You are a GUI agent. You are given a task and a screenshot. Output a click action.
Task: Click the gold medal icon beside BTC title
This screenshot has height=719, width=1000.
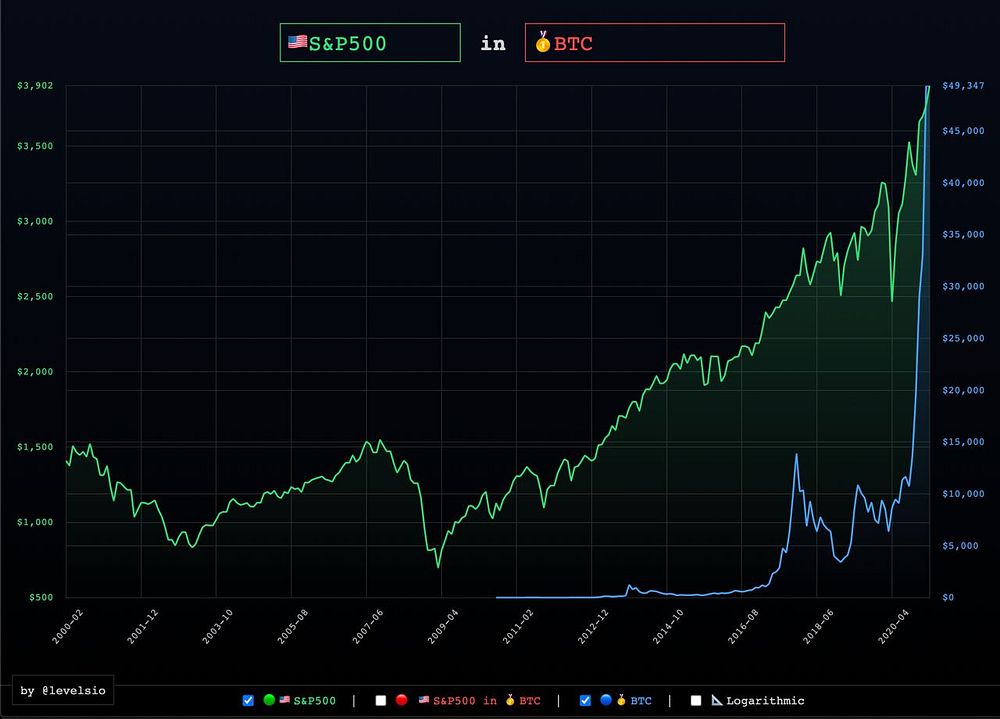[x=543, y=41]
